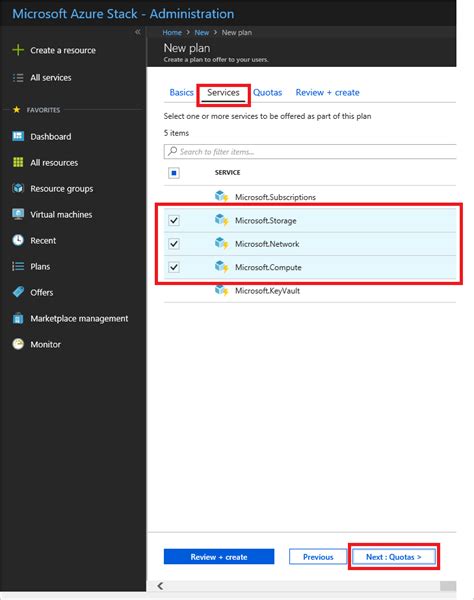Collapse the left sidebar with double chevron
The width and height of the screenshot is (474, 600).
[x=138, y=32]
